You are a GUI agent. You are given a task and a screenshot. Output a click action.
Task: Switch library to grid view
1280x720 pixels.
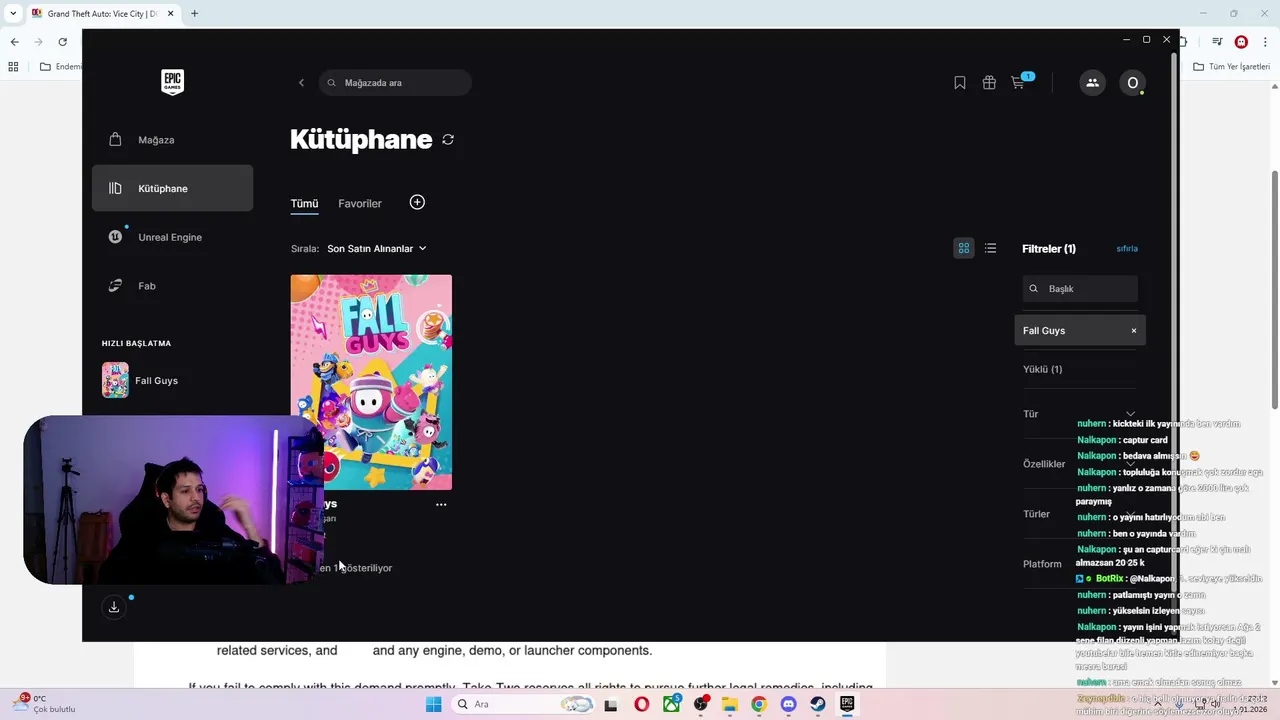964,248
